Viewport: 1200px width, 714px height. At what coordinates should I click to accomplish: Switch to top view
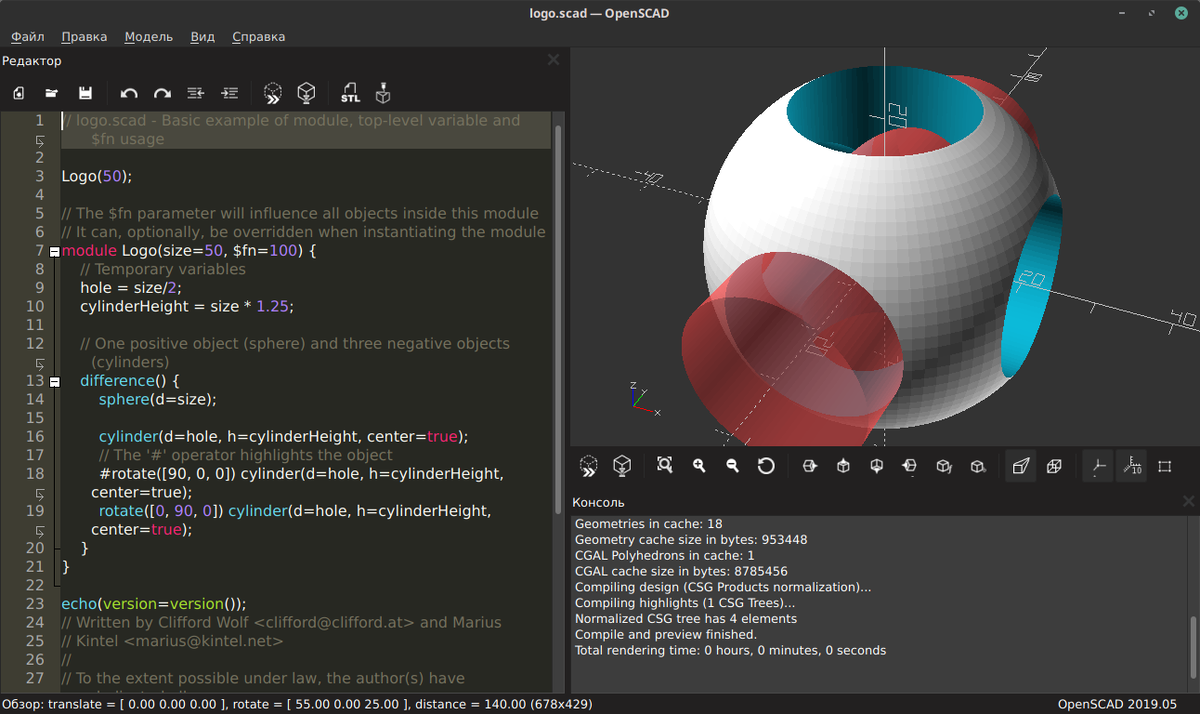843,465
